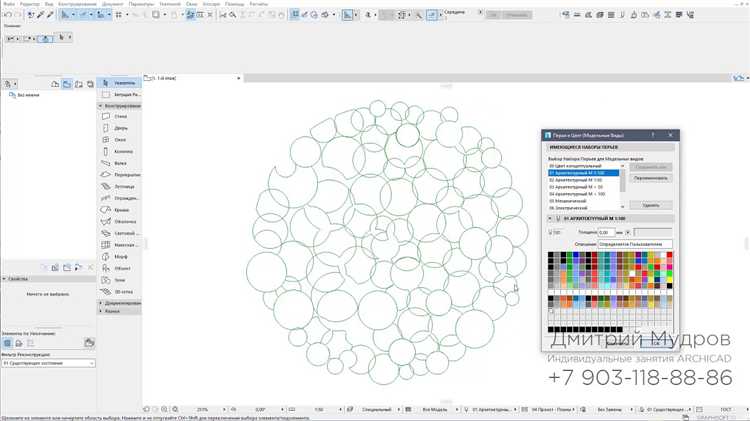Open the Редактор menu
750x421 pixels.
(x=30, y=4)
